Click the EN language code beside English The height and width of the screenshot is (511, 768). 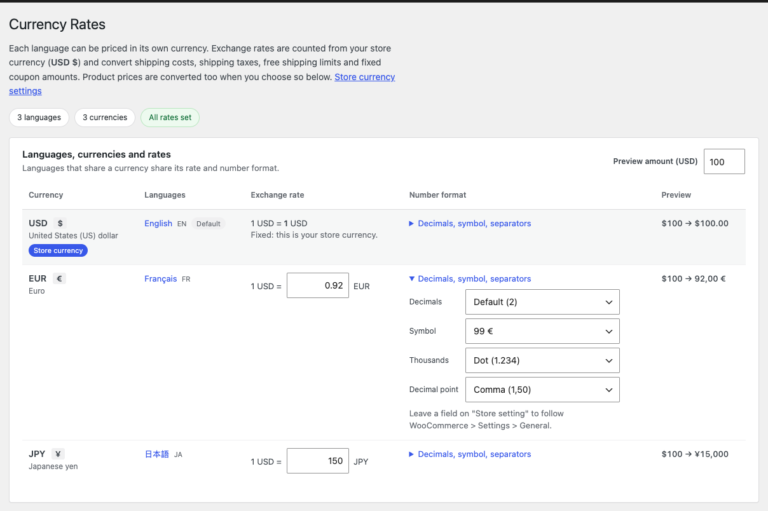coord(182,224)
